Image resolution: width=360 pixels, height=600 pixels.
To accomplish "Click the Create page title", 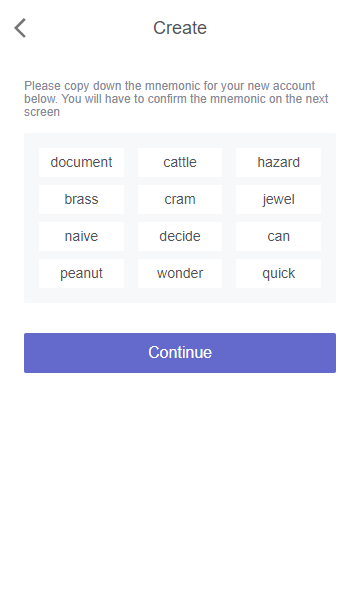I will (x=180, y=28).
